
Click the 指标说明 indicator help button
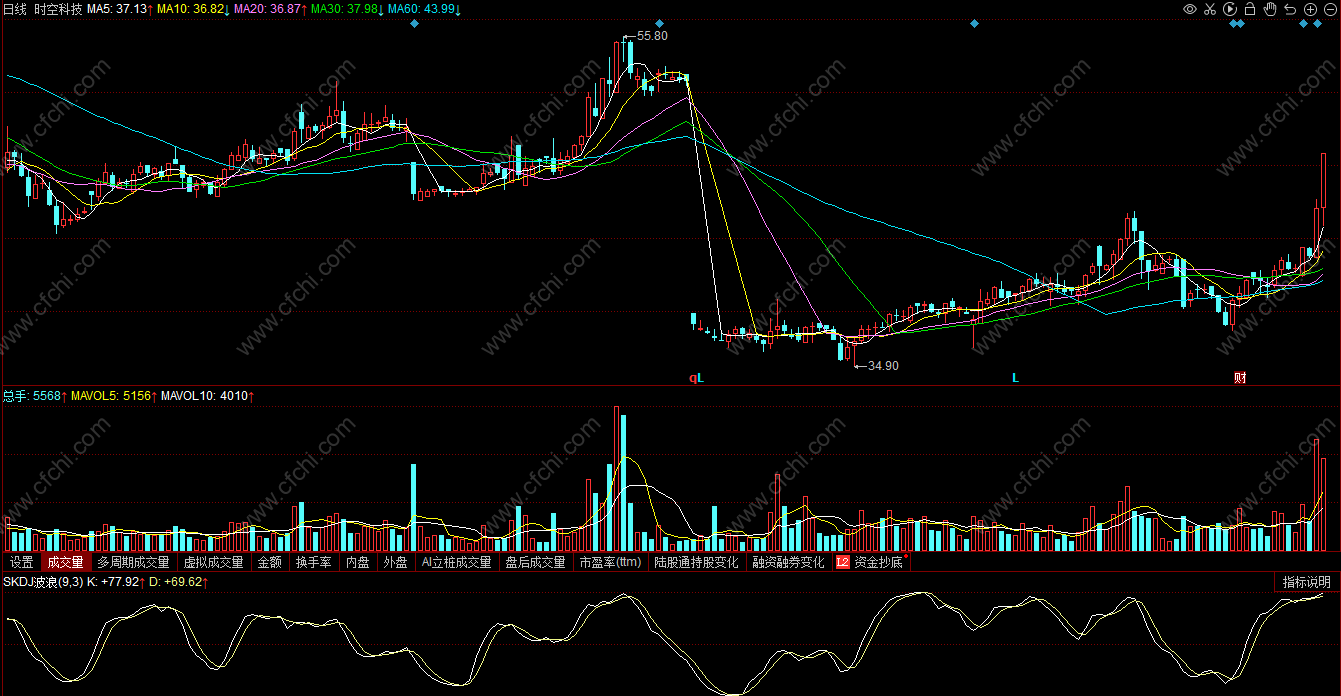point(1307,582)
